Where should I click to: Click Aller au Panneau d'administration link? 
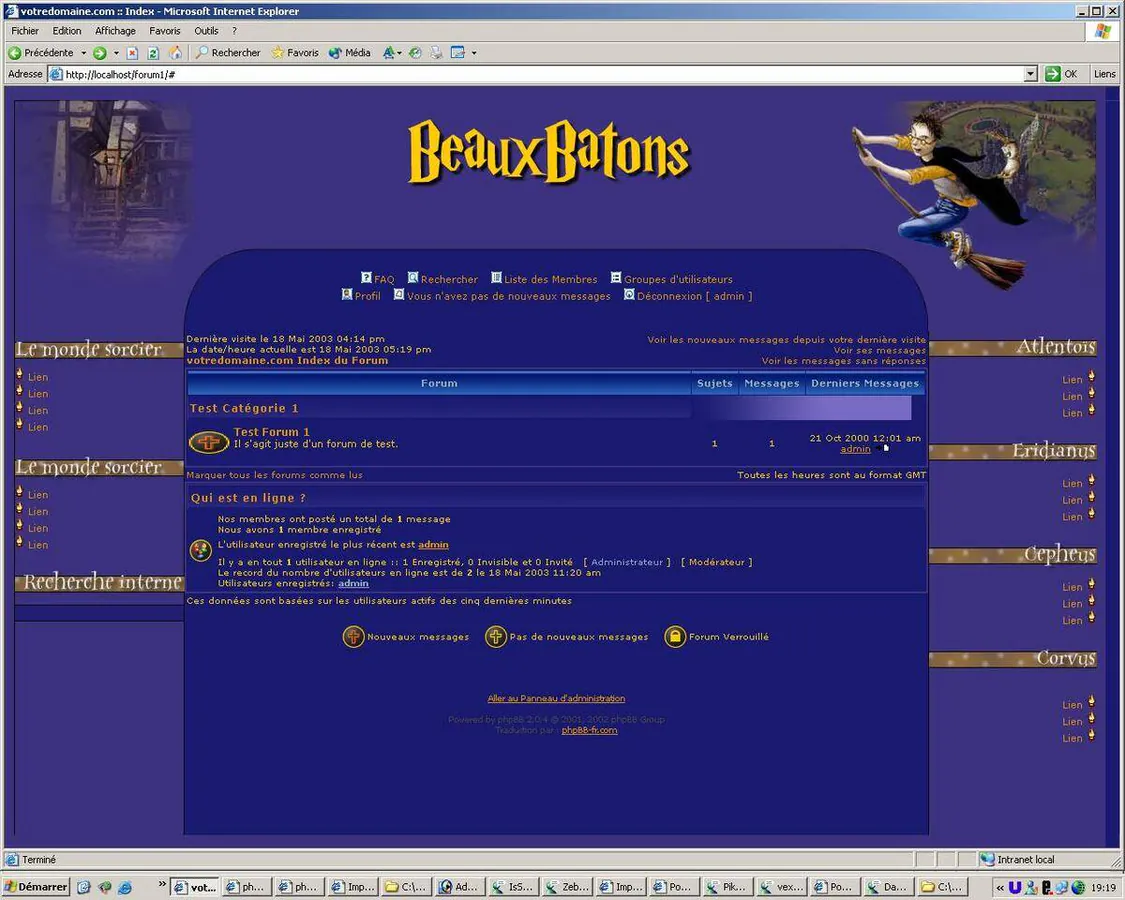[x=556, y=698]
